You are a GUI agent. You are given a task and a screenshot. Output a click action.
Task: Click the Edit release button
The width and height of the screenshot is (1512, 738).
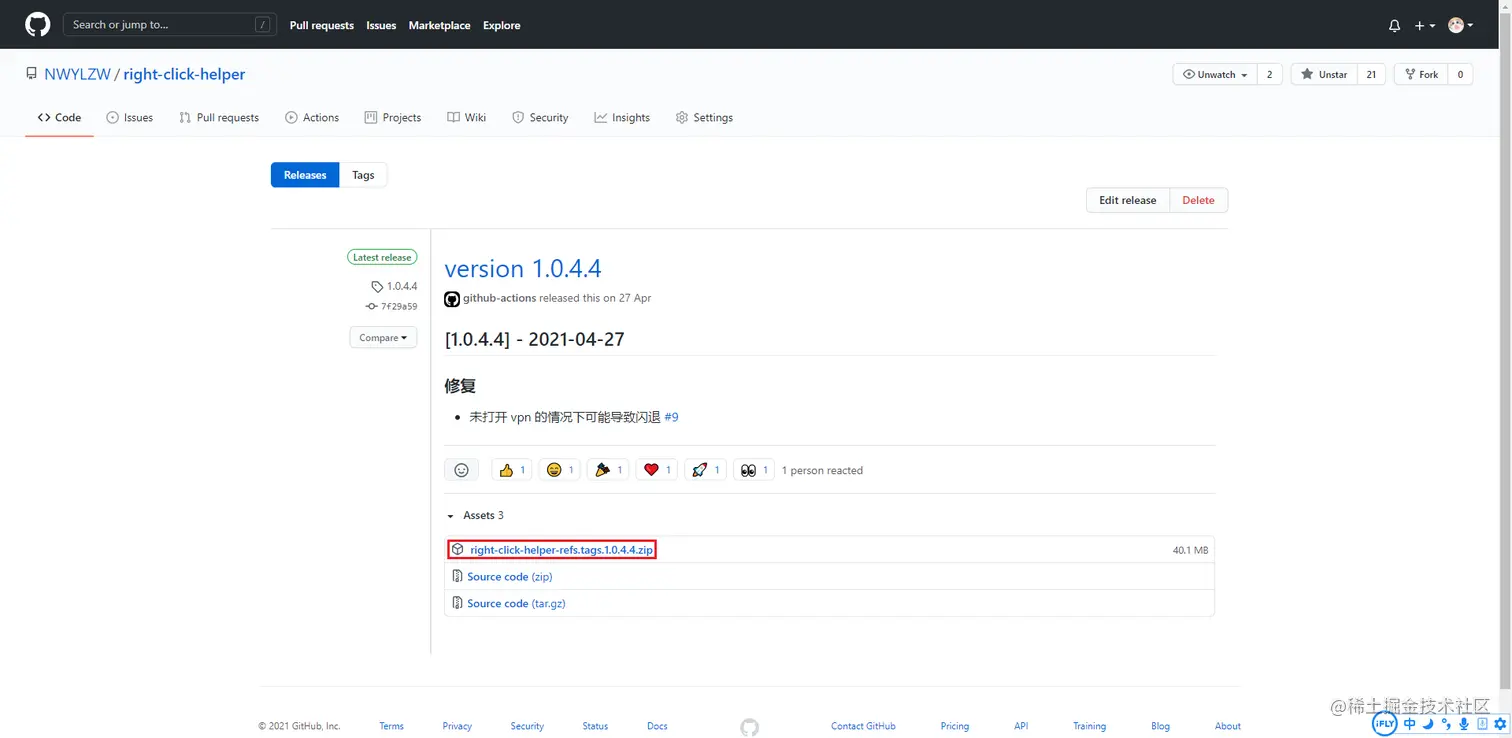click(x=1127, y=200)
